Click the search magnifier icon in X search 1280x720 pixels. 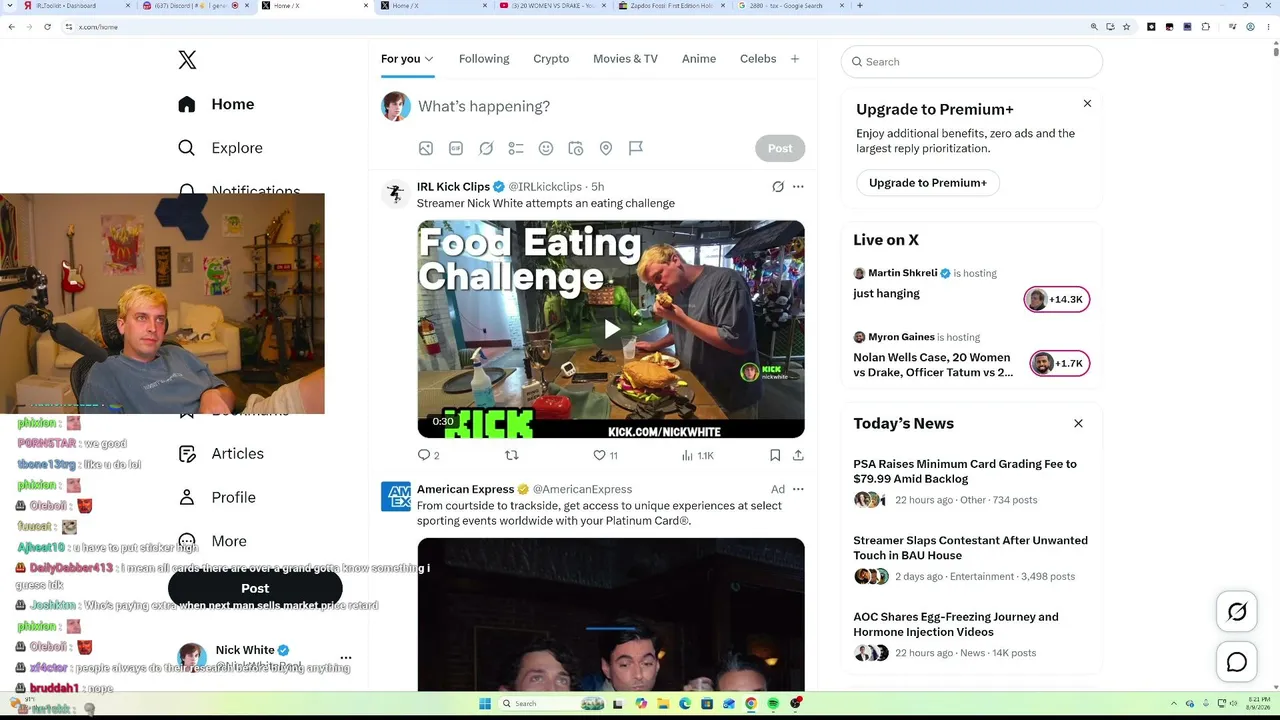857,62
